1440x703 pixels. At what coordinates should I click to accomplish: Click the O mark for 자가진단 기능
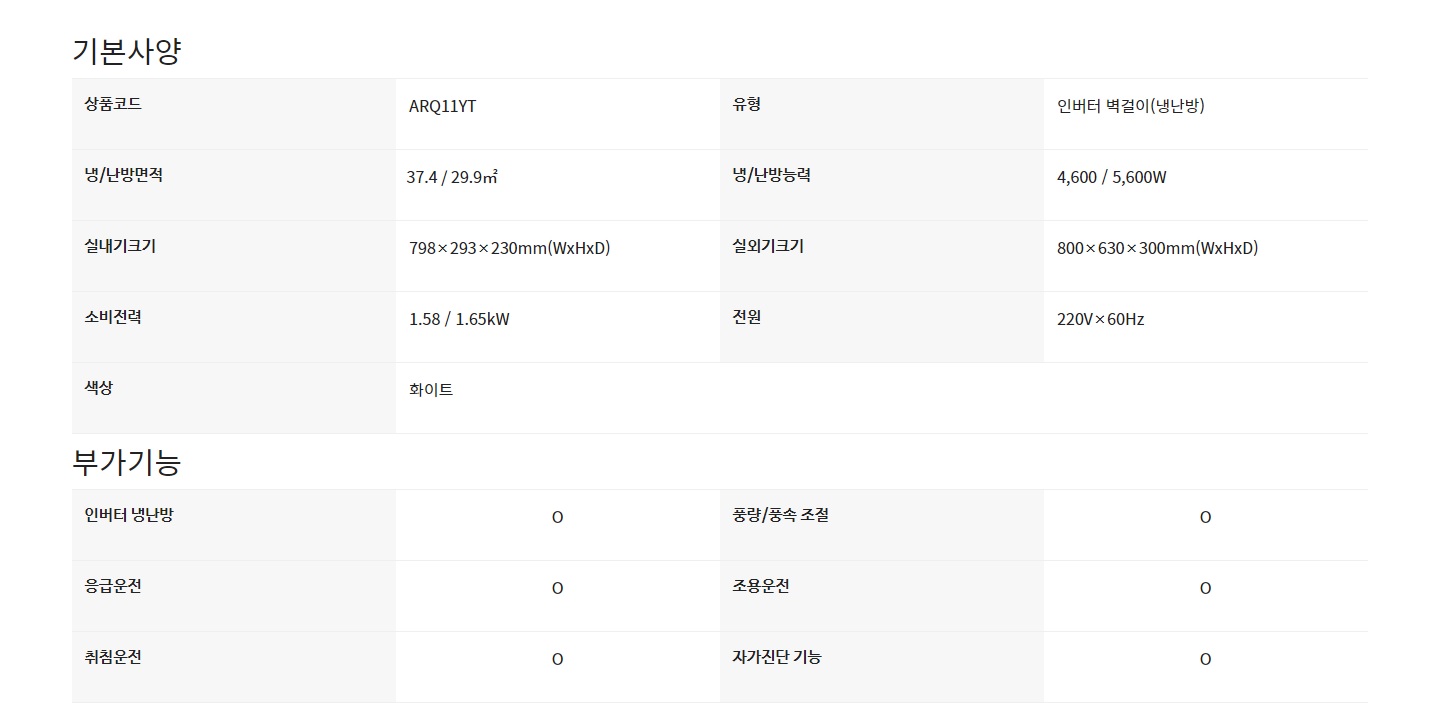pos(1205,659)
